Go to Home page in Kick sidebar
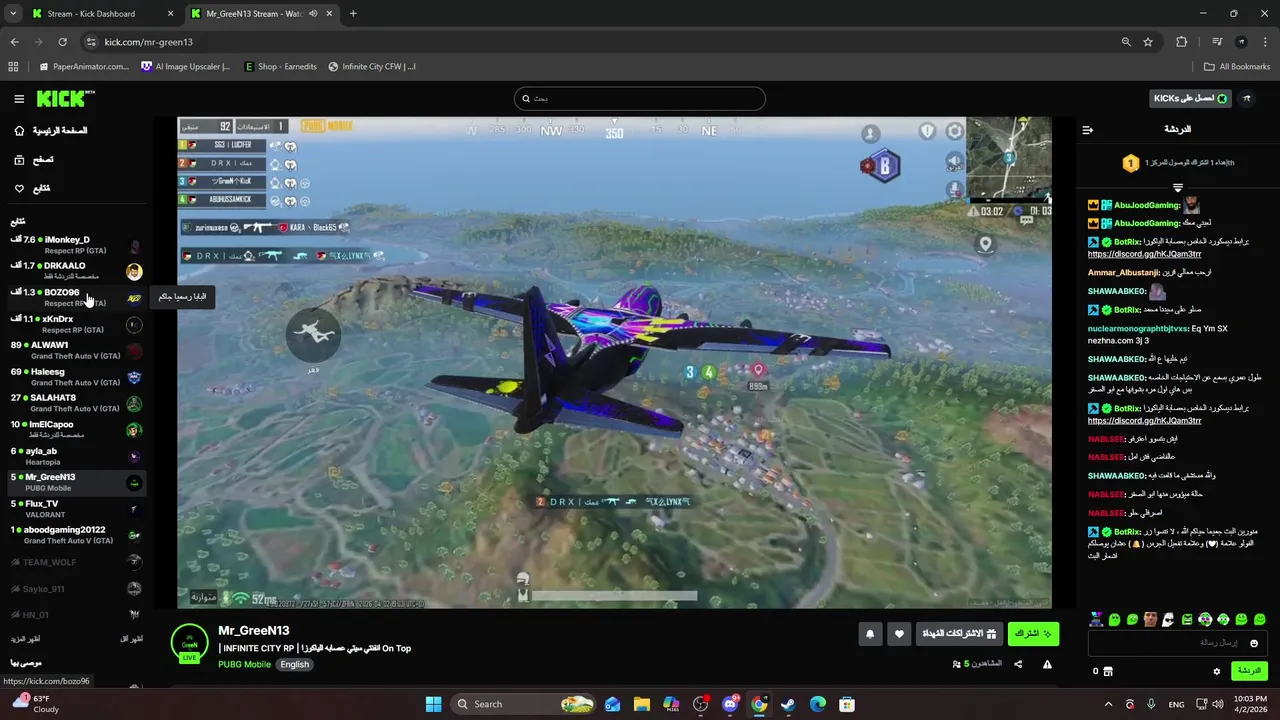This screenshot has height=720, width=1280. coord(50,131)
